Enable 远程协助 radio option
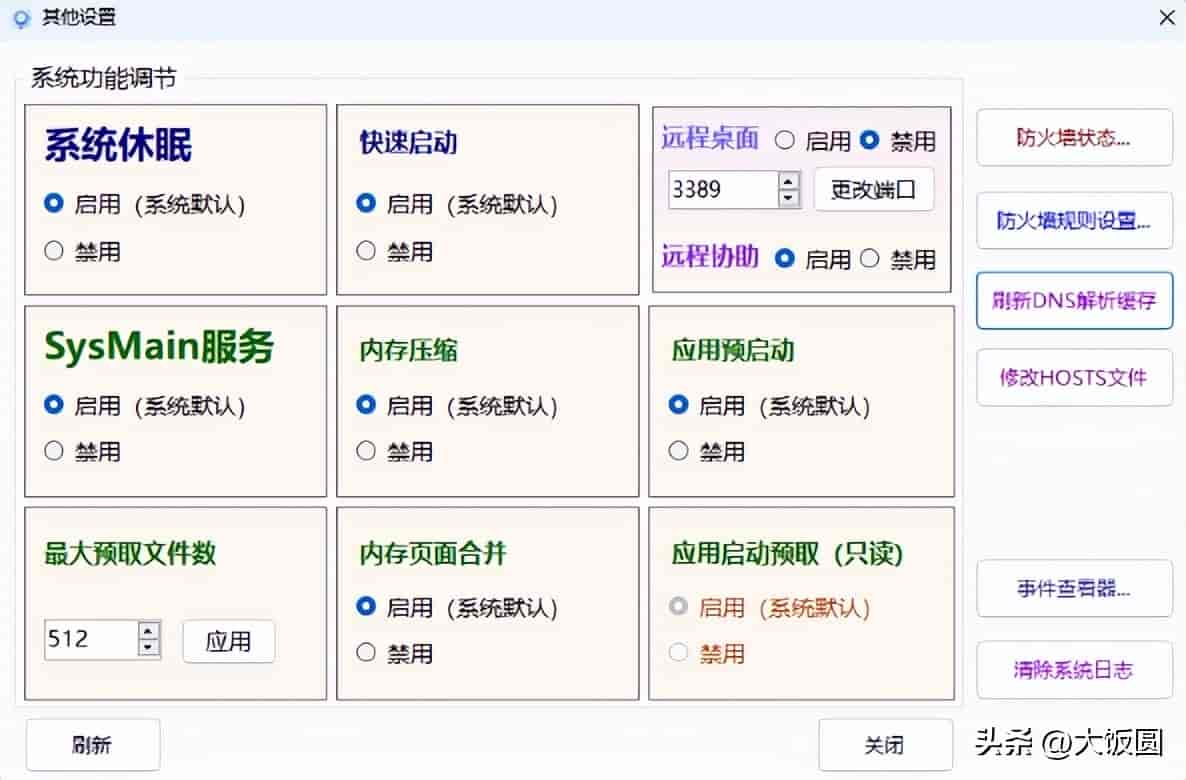Screen dimensions: 1186x780 pyautogui.click(x=785, y=259)
